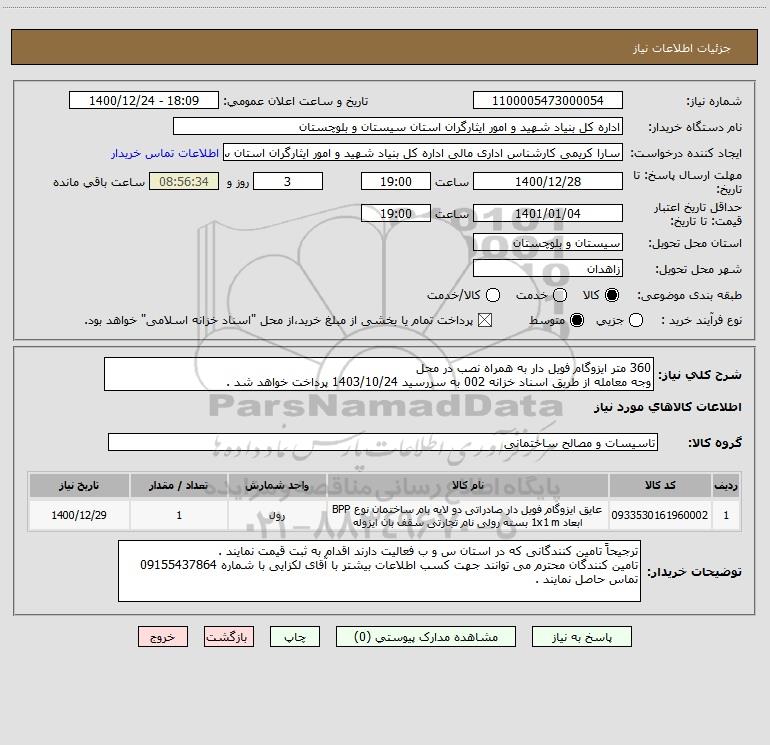Click the general need description text box
770x745 pixels.
point(379,375)
